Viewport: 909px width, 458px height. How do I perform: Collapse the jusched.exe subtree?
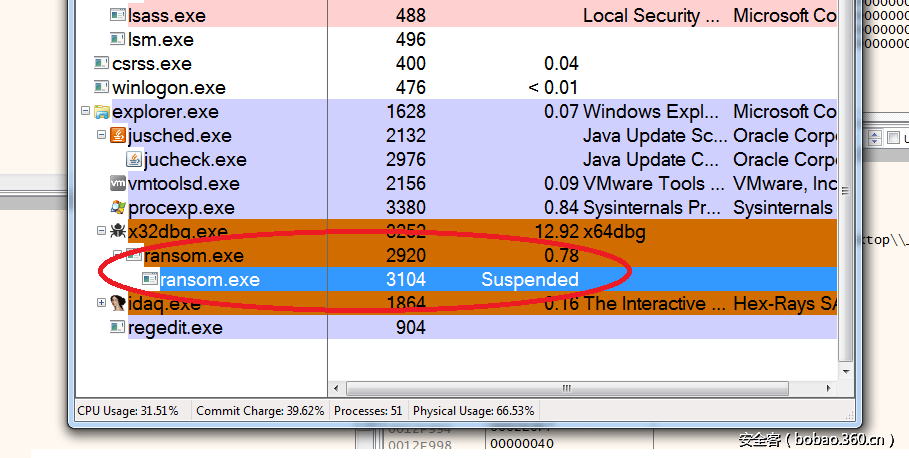[101, 136]
